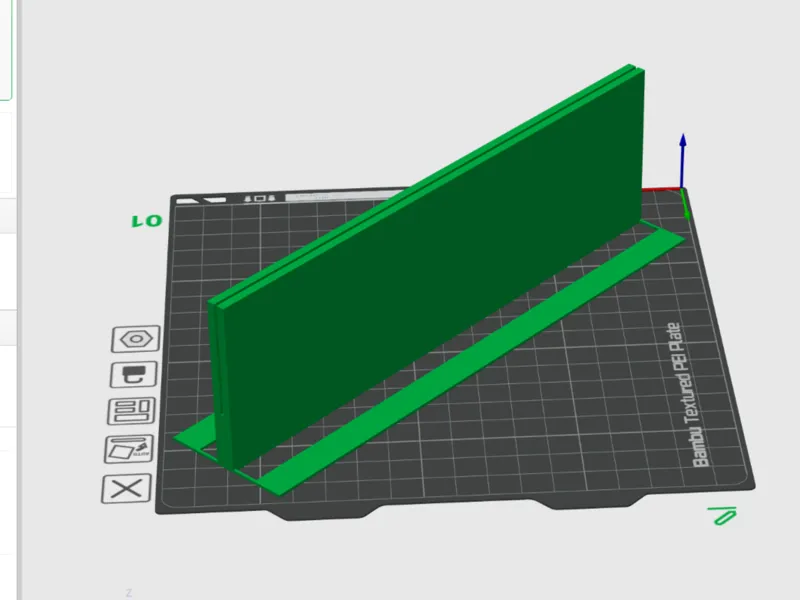Open plate settings via hexagon nut icon

tap(136, 339)
